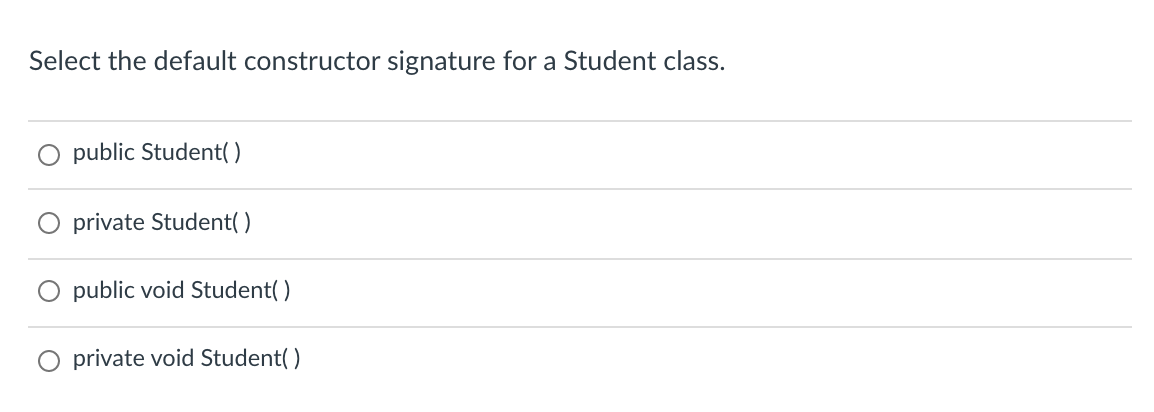The width and height of the screenshot is (1154, 412).
Task: Click the 'private Student( )' answer label text
Action: [161, 221]
